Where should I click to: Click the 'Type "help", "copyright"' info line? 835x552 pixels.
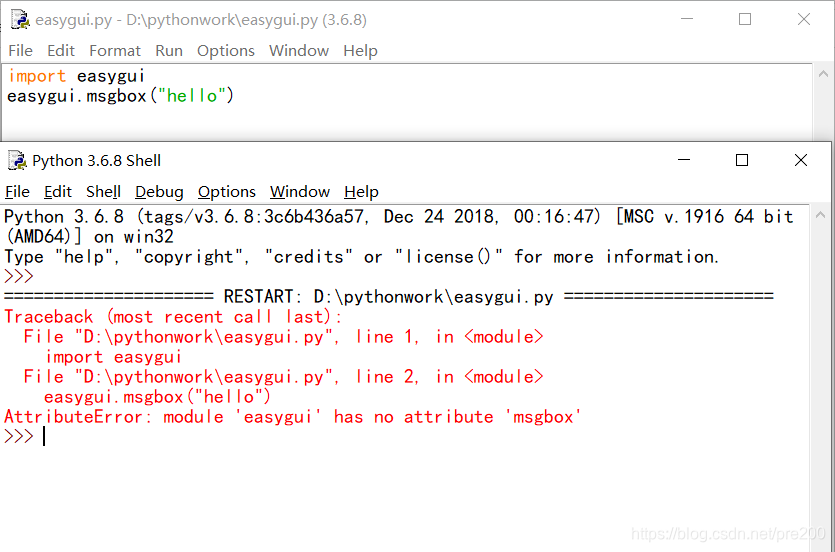coord(362,257)
